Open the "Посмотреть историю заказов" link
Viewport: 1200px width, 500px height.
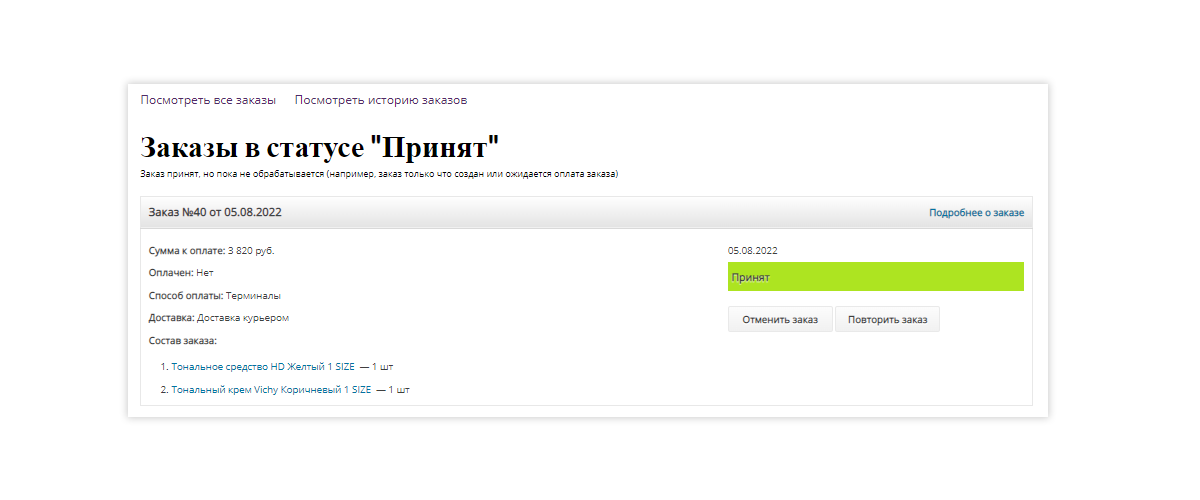tap(381, 100)
